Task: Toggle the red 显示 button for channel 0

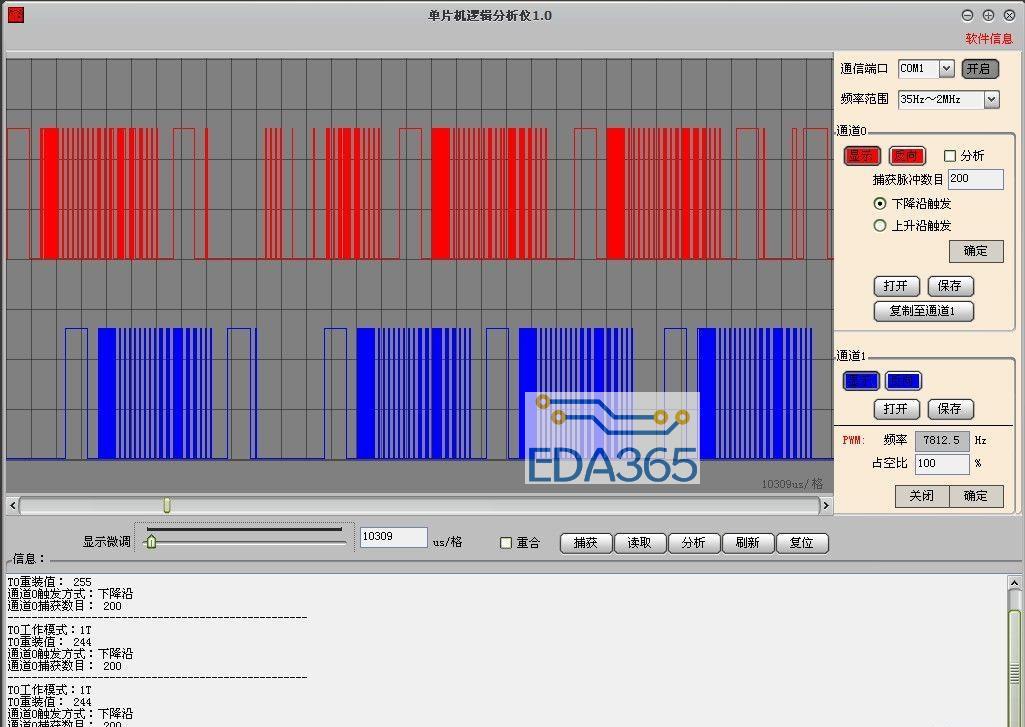Action: click(x=862, y=156)
